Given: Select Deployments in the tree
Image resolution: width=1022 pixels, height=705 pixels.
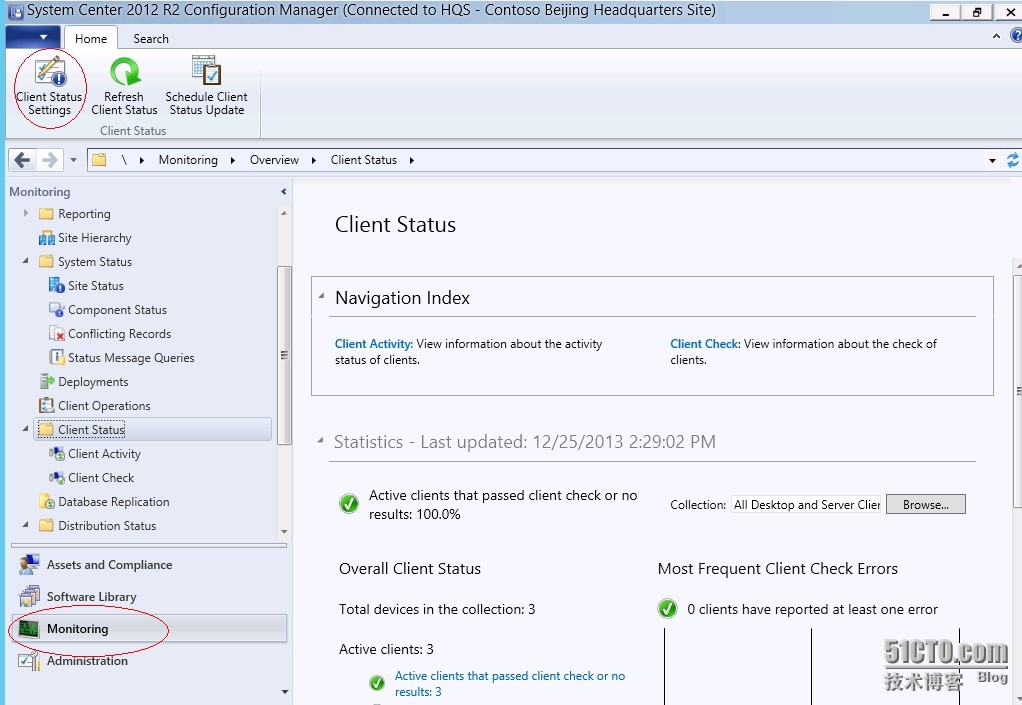Looking at the screenshot, I should click(x=93, y=381).
